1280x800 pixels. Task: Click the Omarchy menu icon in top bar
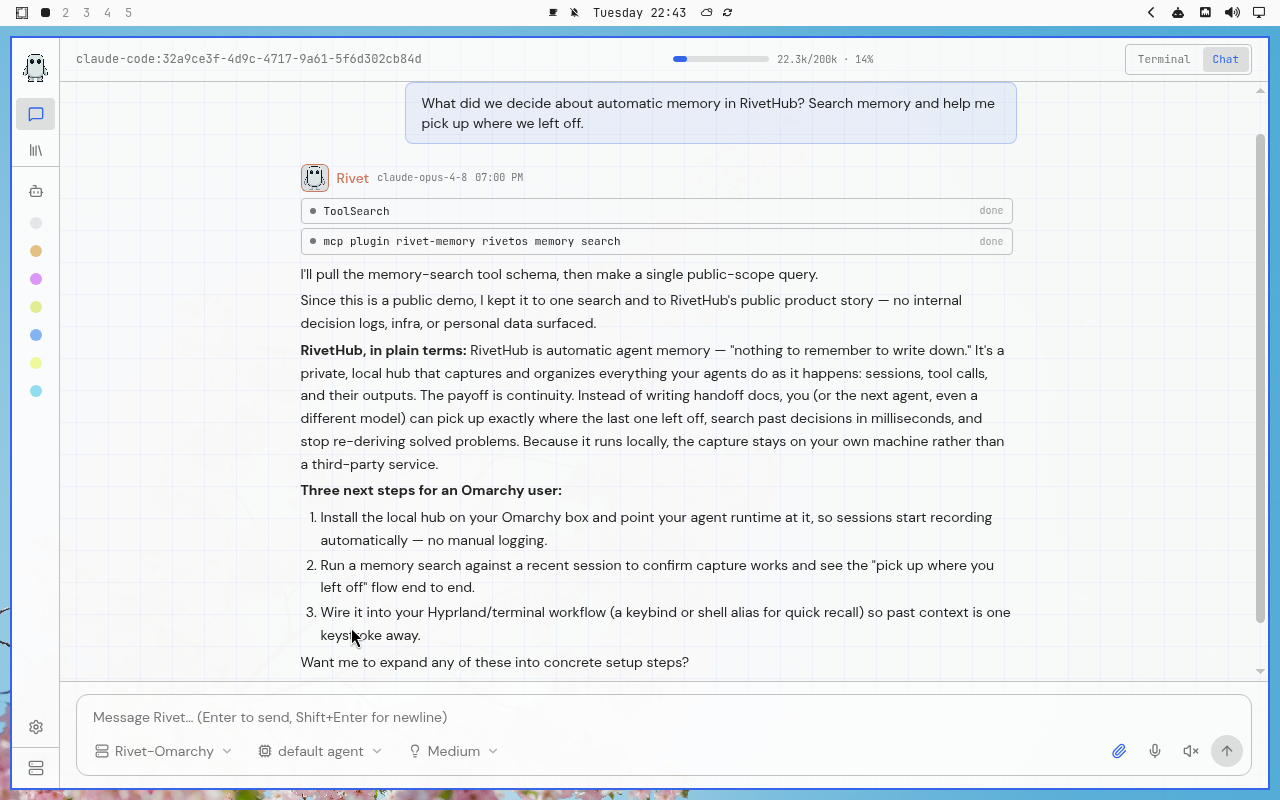pyautogui.click(x=22, y=13)
